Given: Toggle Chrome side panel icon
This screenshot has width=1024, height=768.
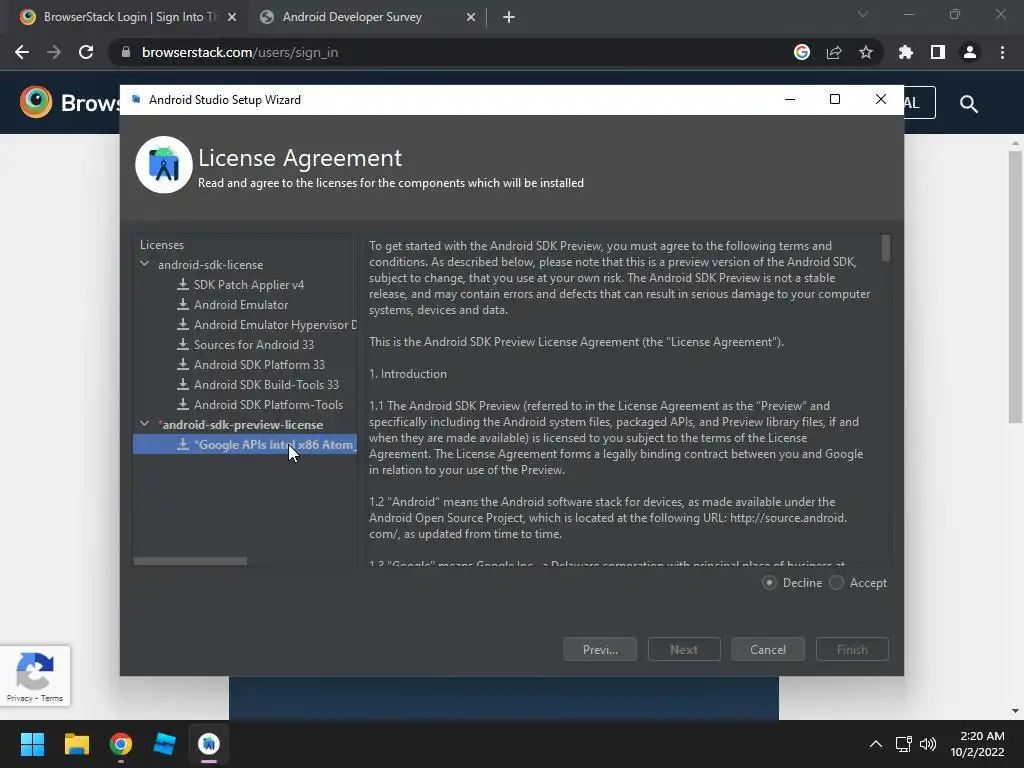Looking at the screenshot, I should 938,52.
